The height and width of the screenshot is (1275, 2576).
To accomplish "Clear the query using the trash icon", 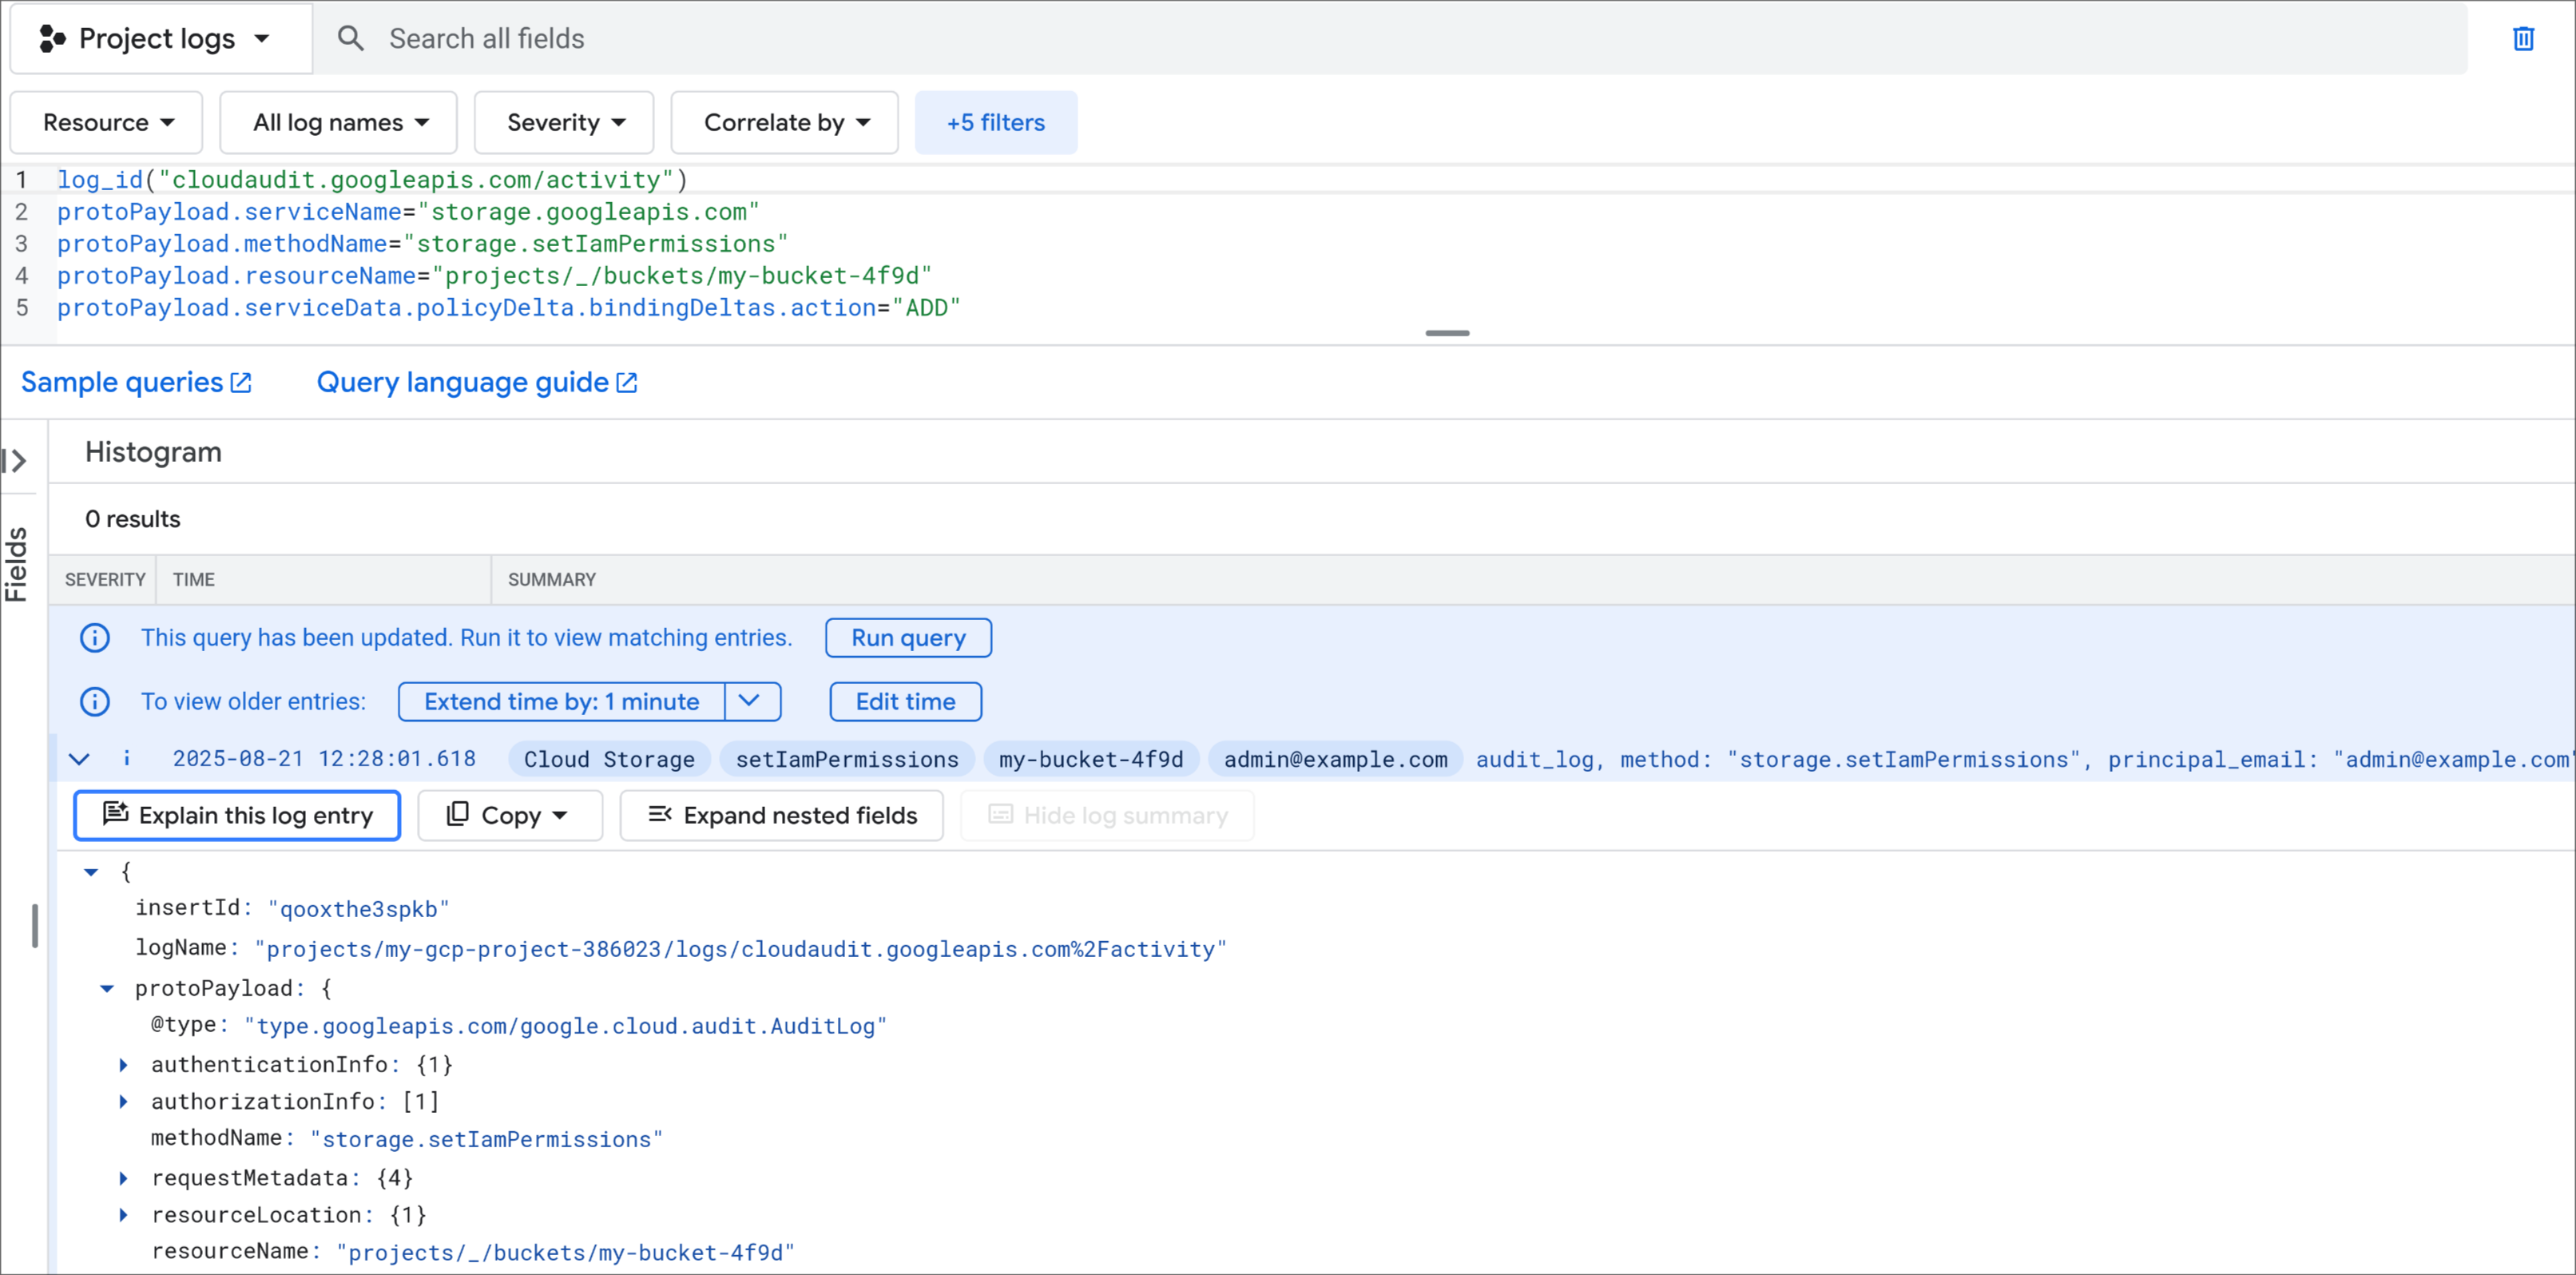I will 2524,38.
